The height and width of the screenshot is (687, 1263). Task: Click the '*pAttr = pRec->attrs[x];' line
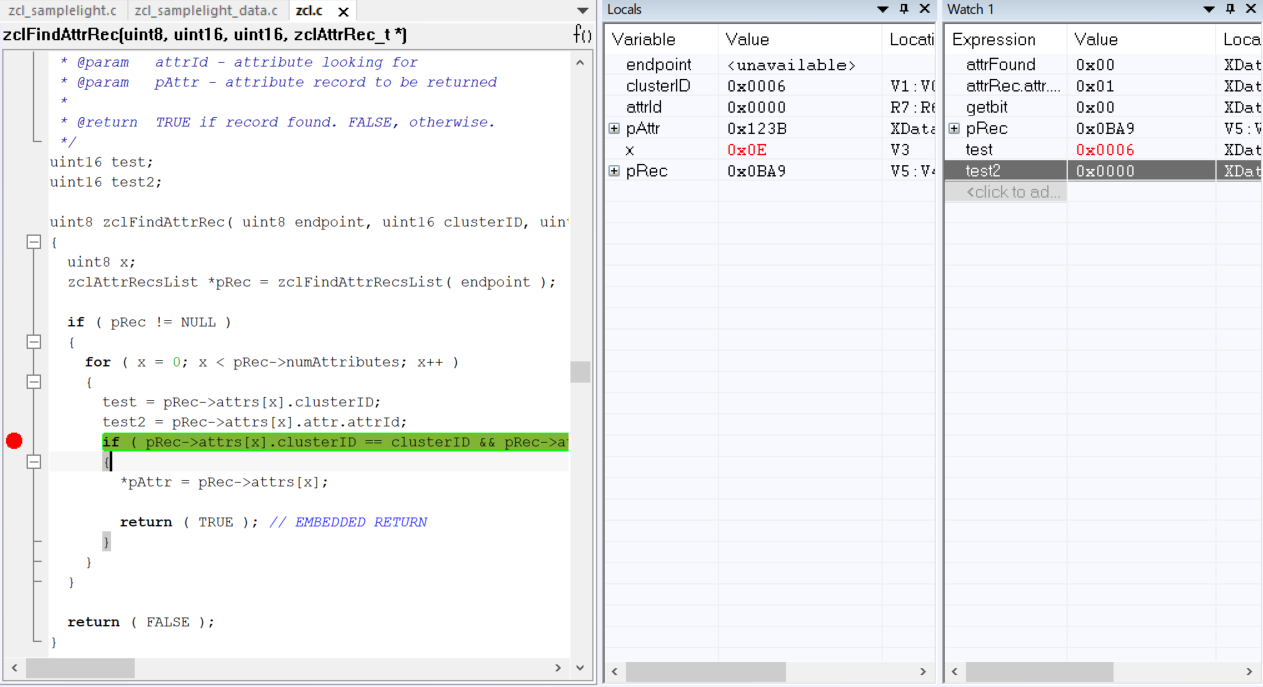(x=224, y=482)
